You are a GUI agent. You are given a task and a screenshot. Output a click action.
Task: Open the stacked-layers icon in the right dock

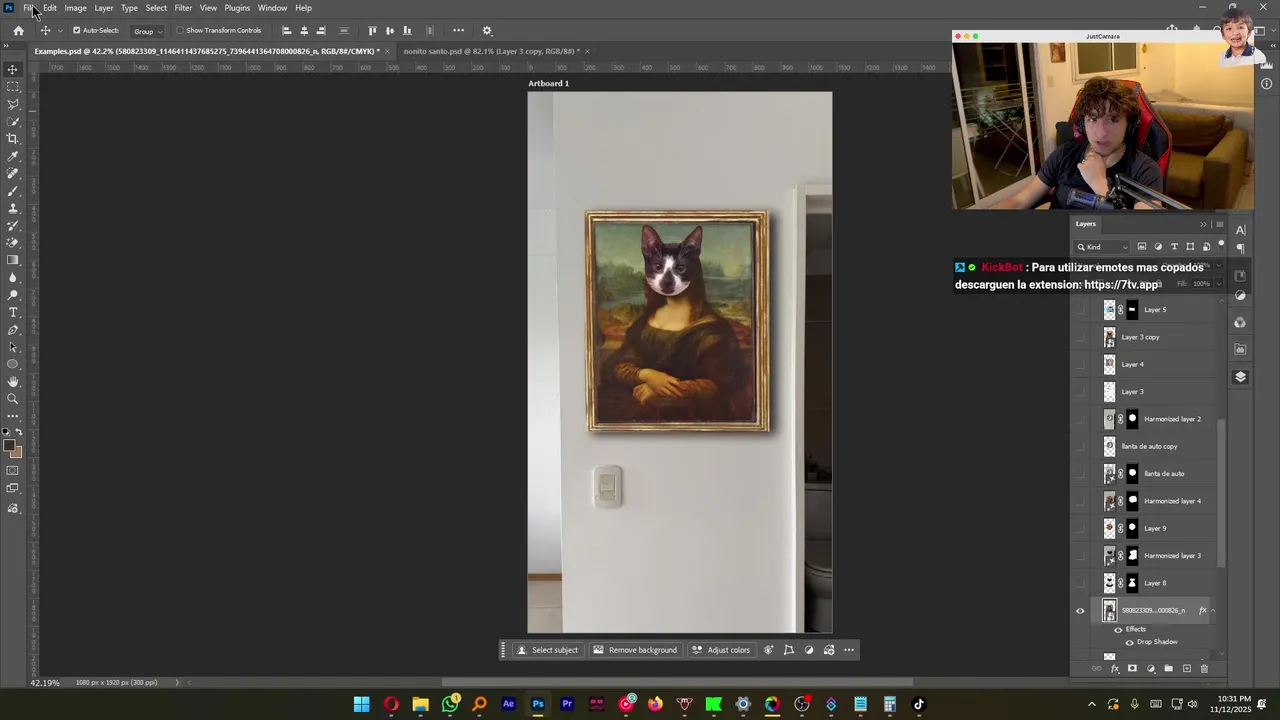coord(1240,377)
